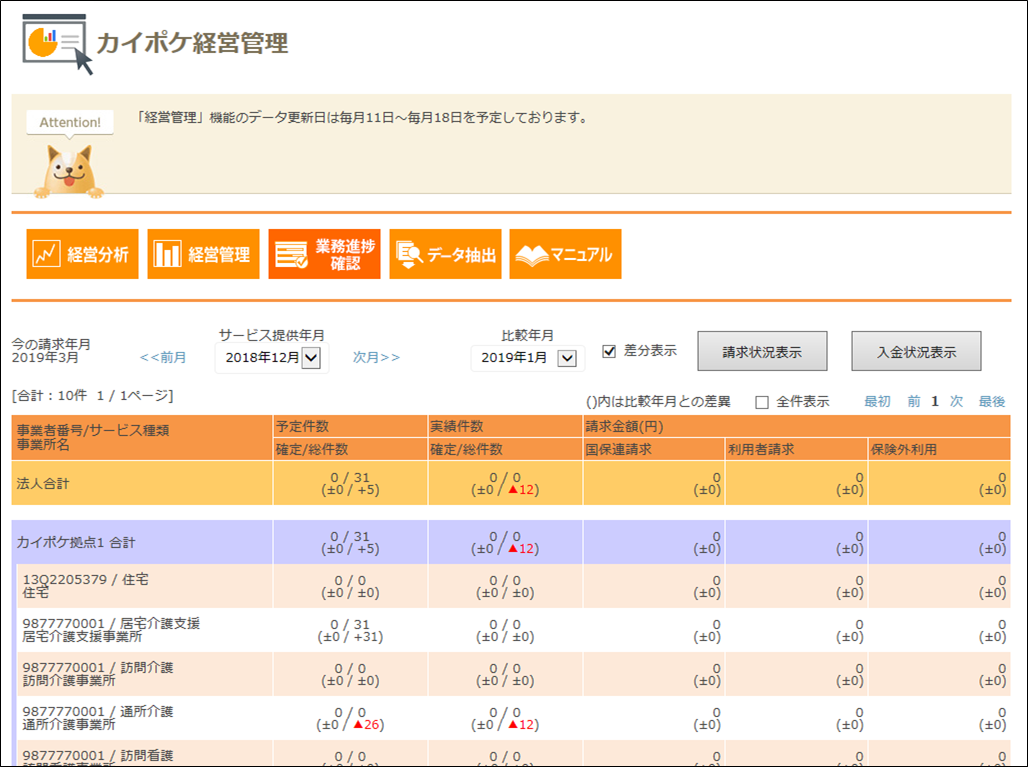Switch to the 経営分析 menu label
Screen dimensions: 1028x767
(x=98, y=254)
